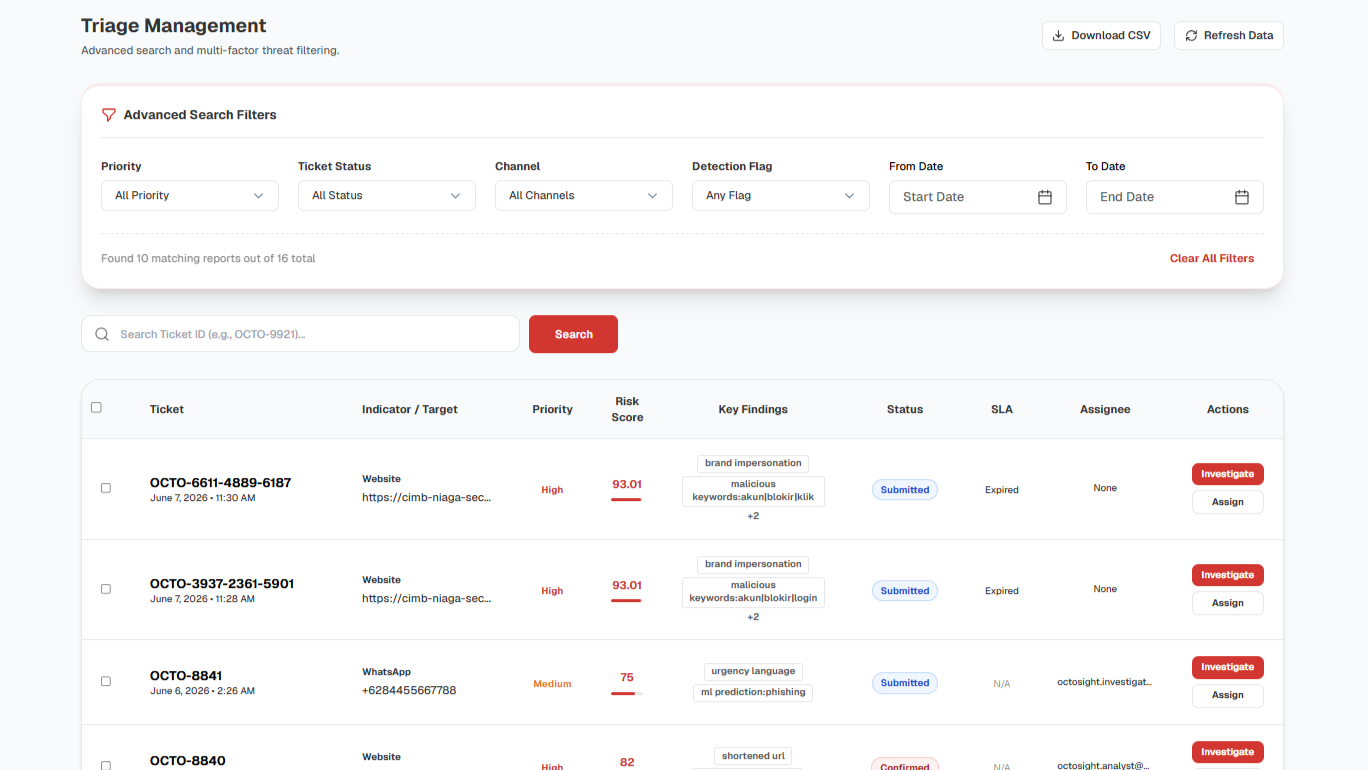Click the Status column header
The height and width of the screenshot is (770, 1368).
tap(905, 409)
